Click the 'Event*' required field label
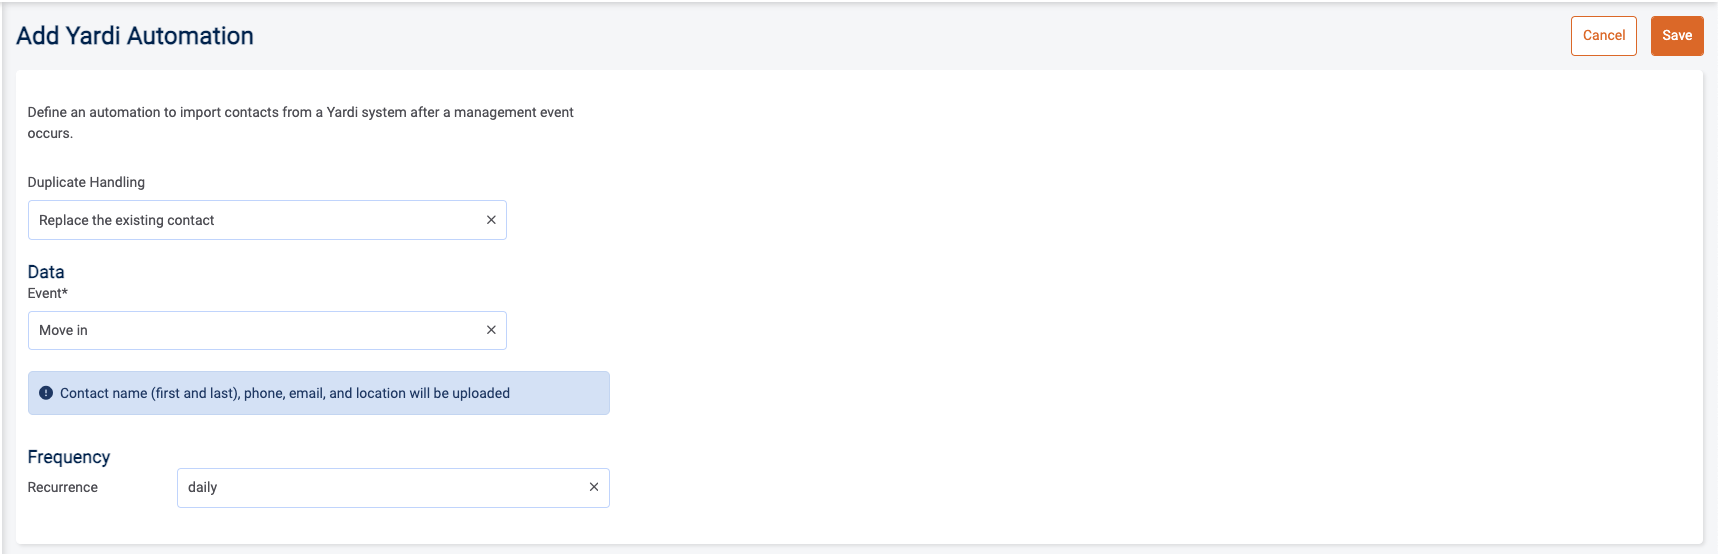The image size is (1718, 554). (x=48, y=293)
